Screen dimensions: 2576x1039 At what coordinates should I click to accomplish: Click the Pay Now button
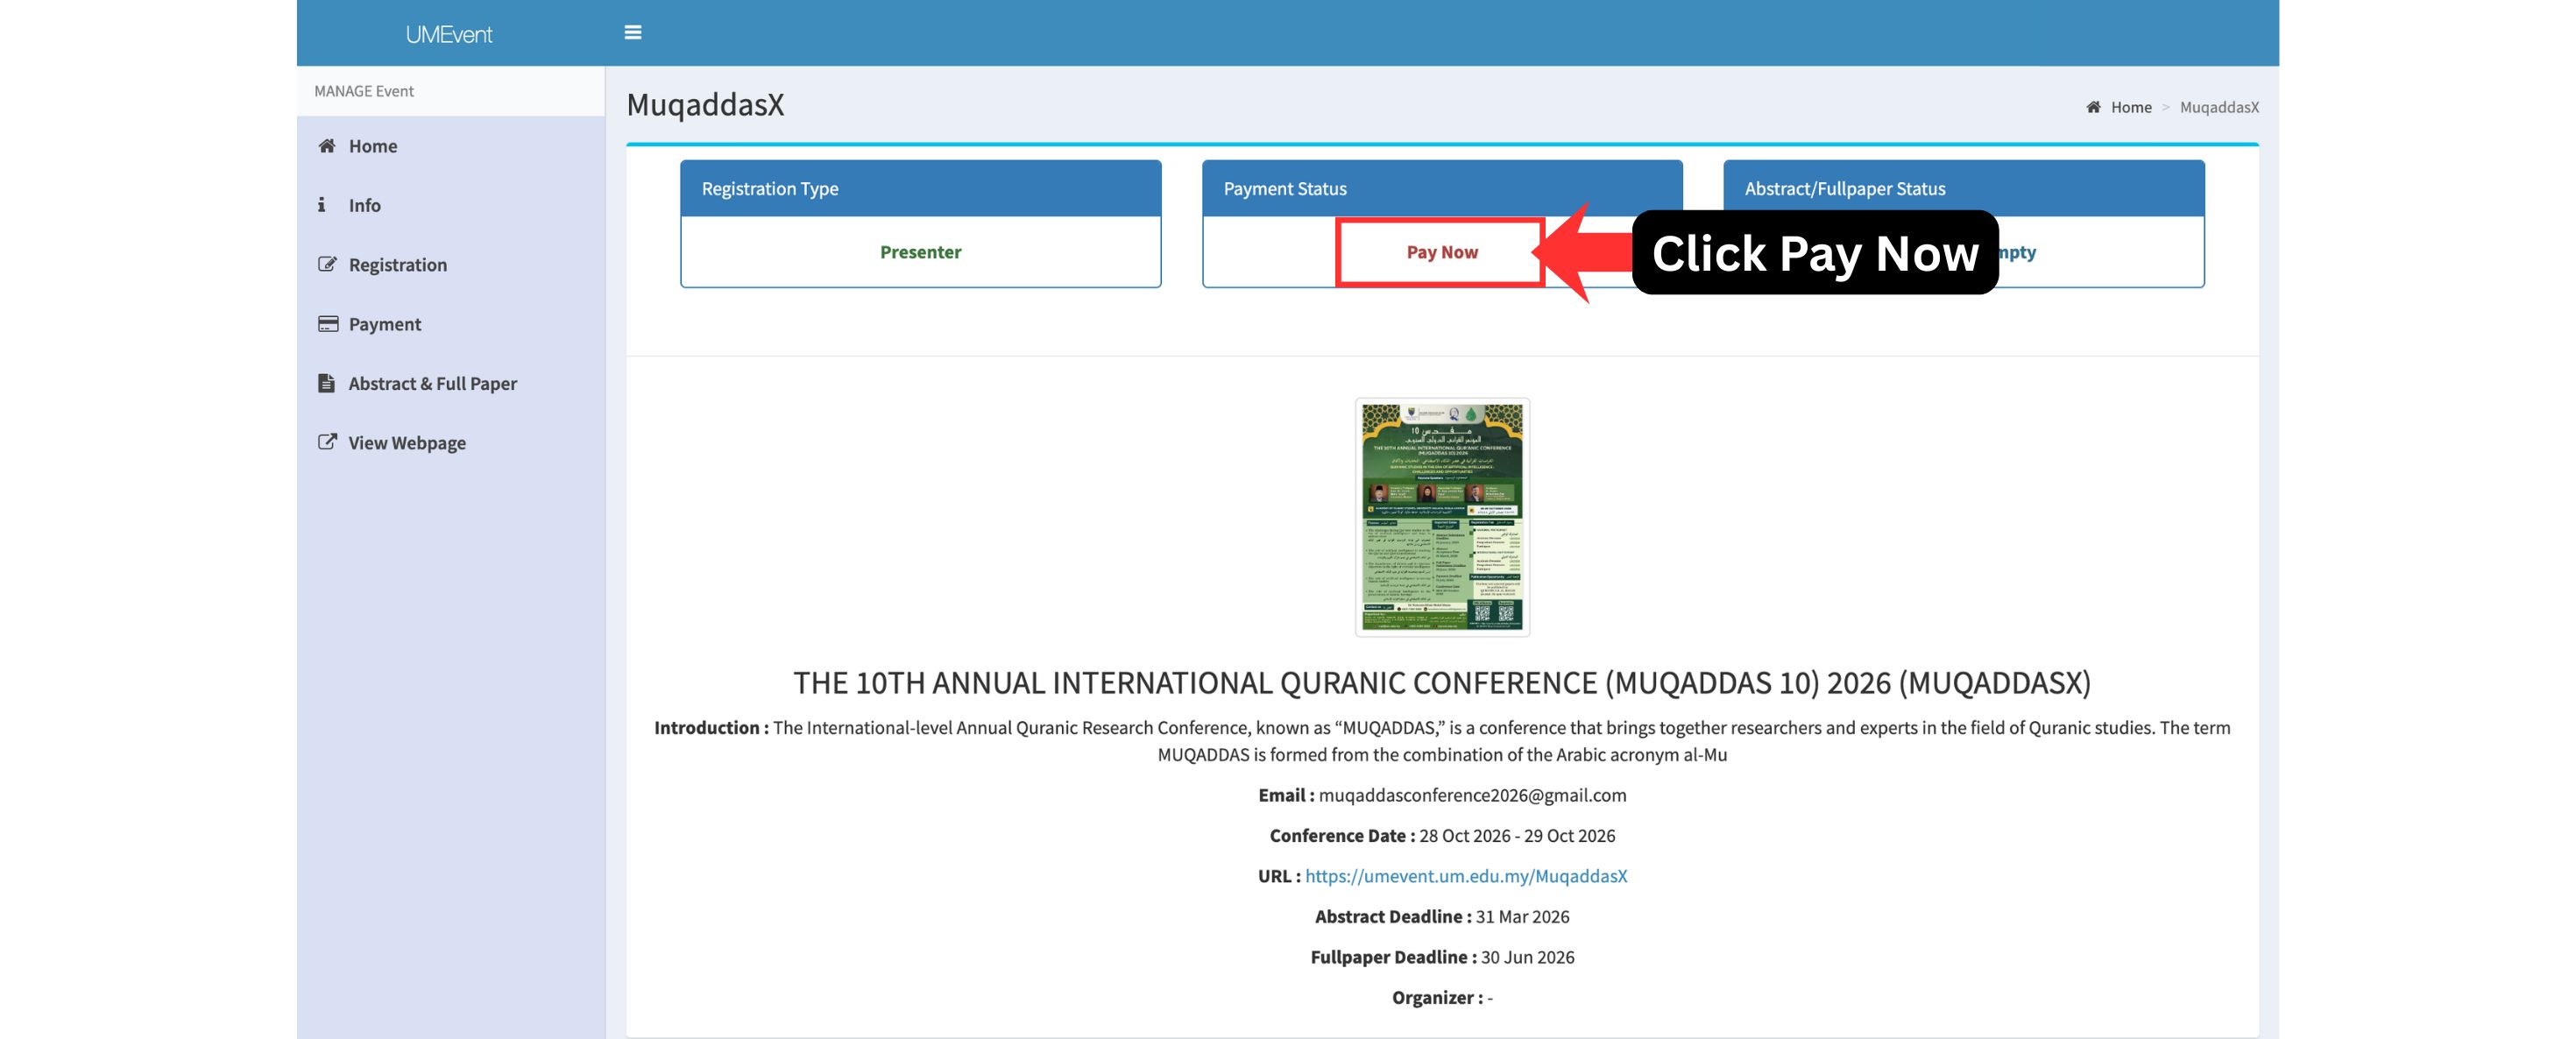tap(1441, 252)
